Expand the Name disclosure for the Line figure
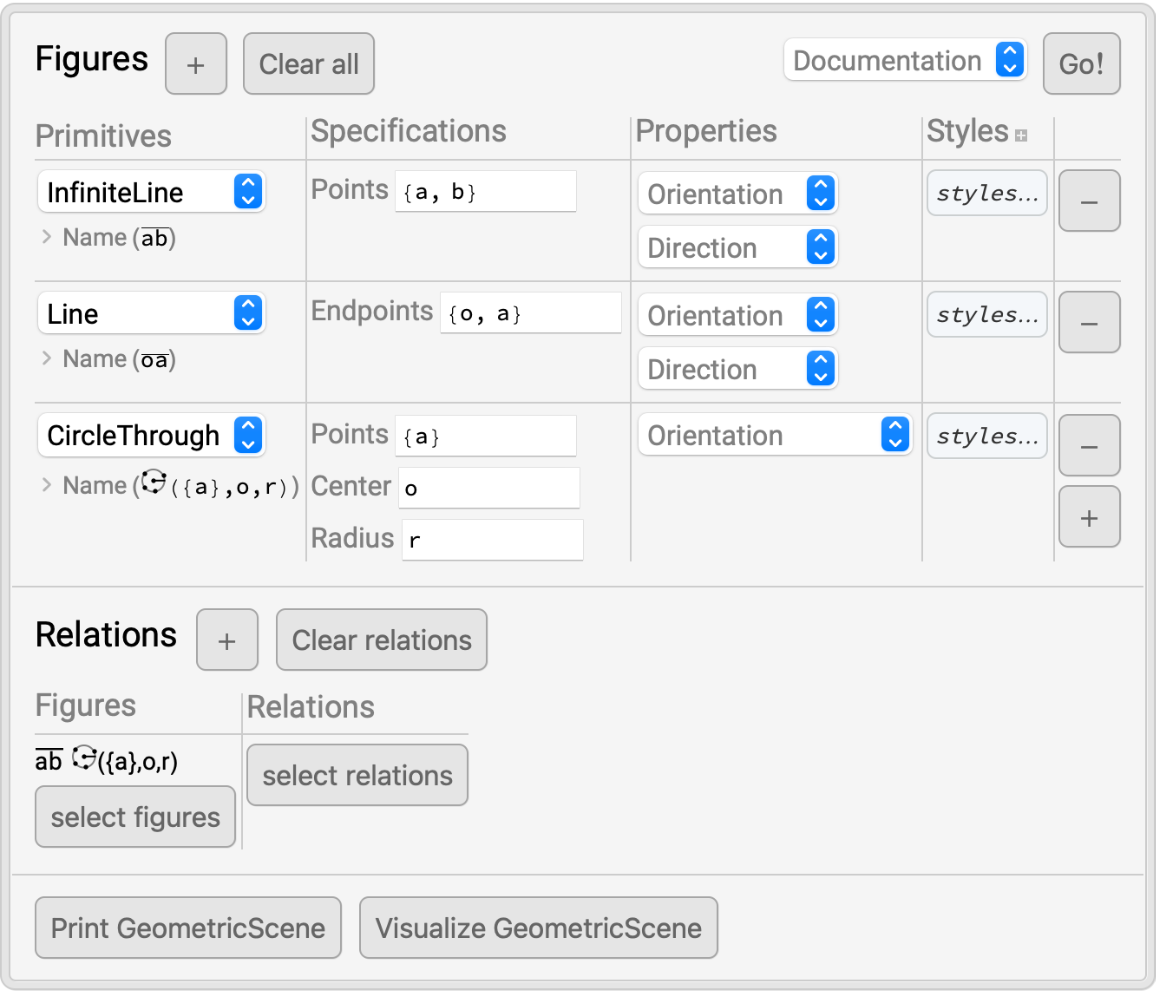 click(x=46, y=359)
